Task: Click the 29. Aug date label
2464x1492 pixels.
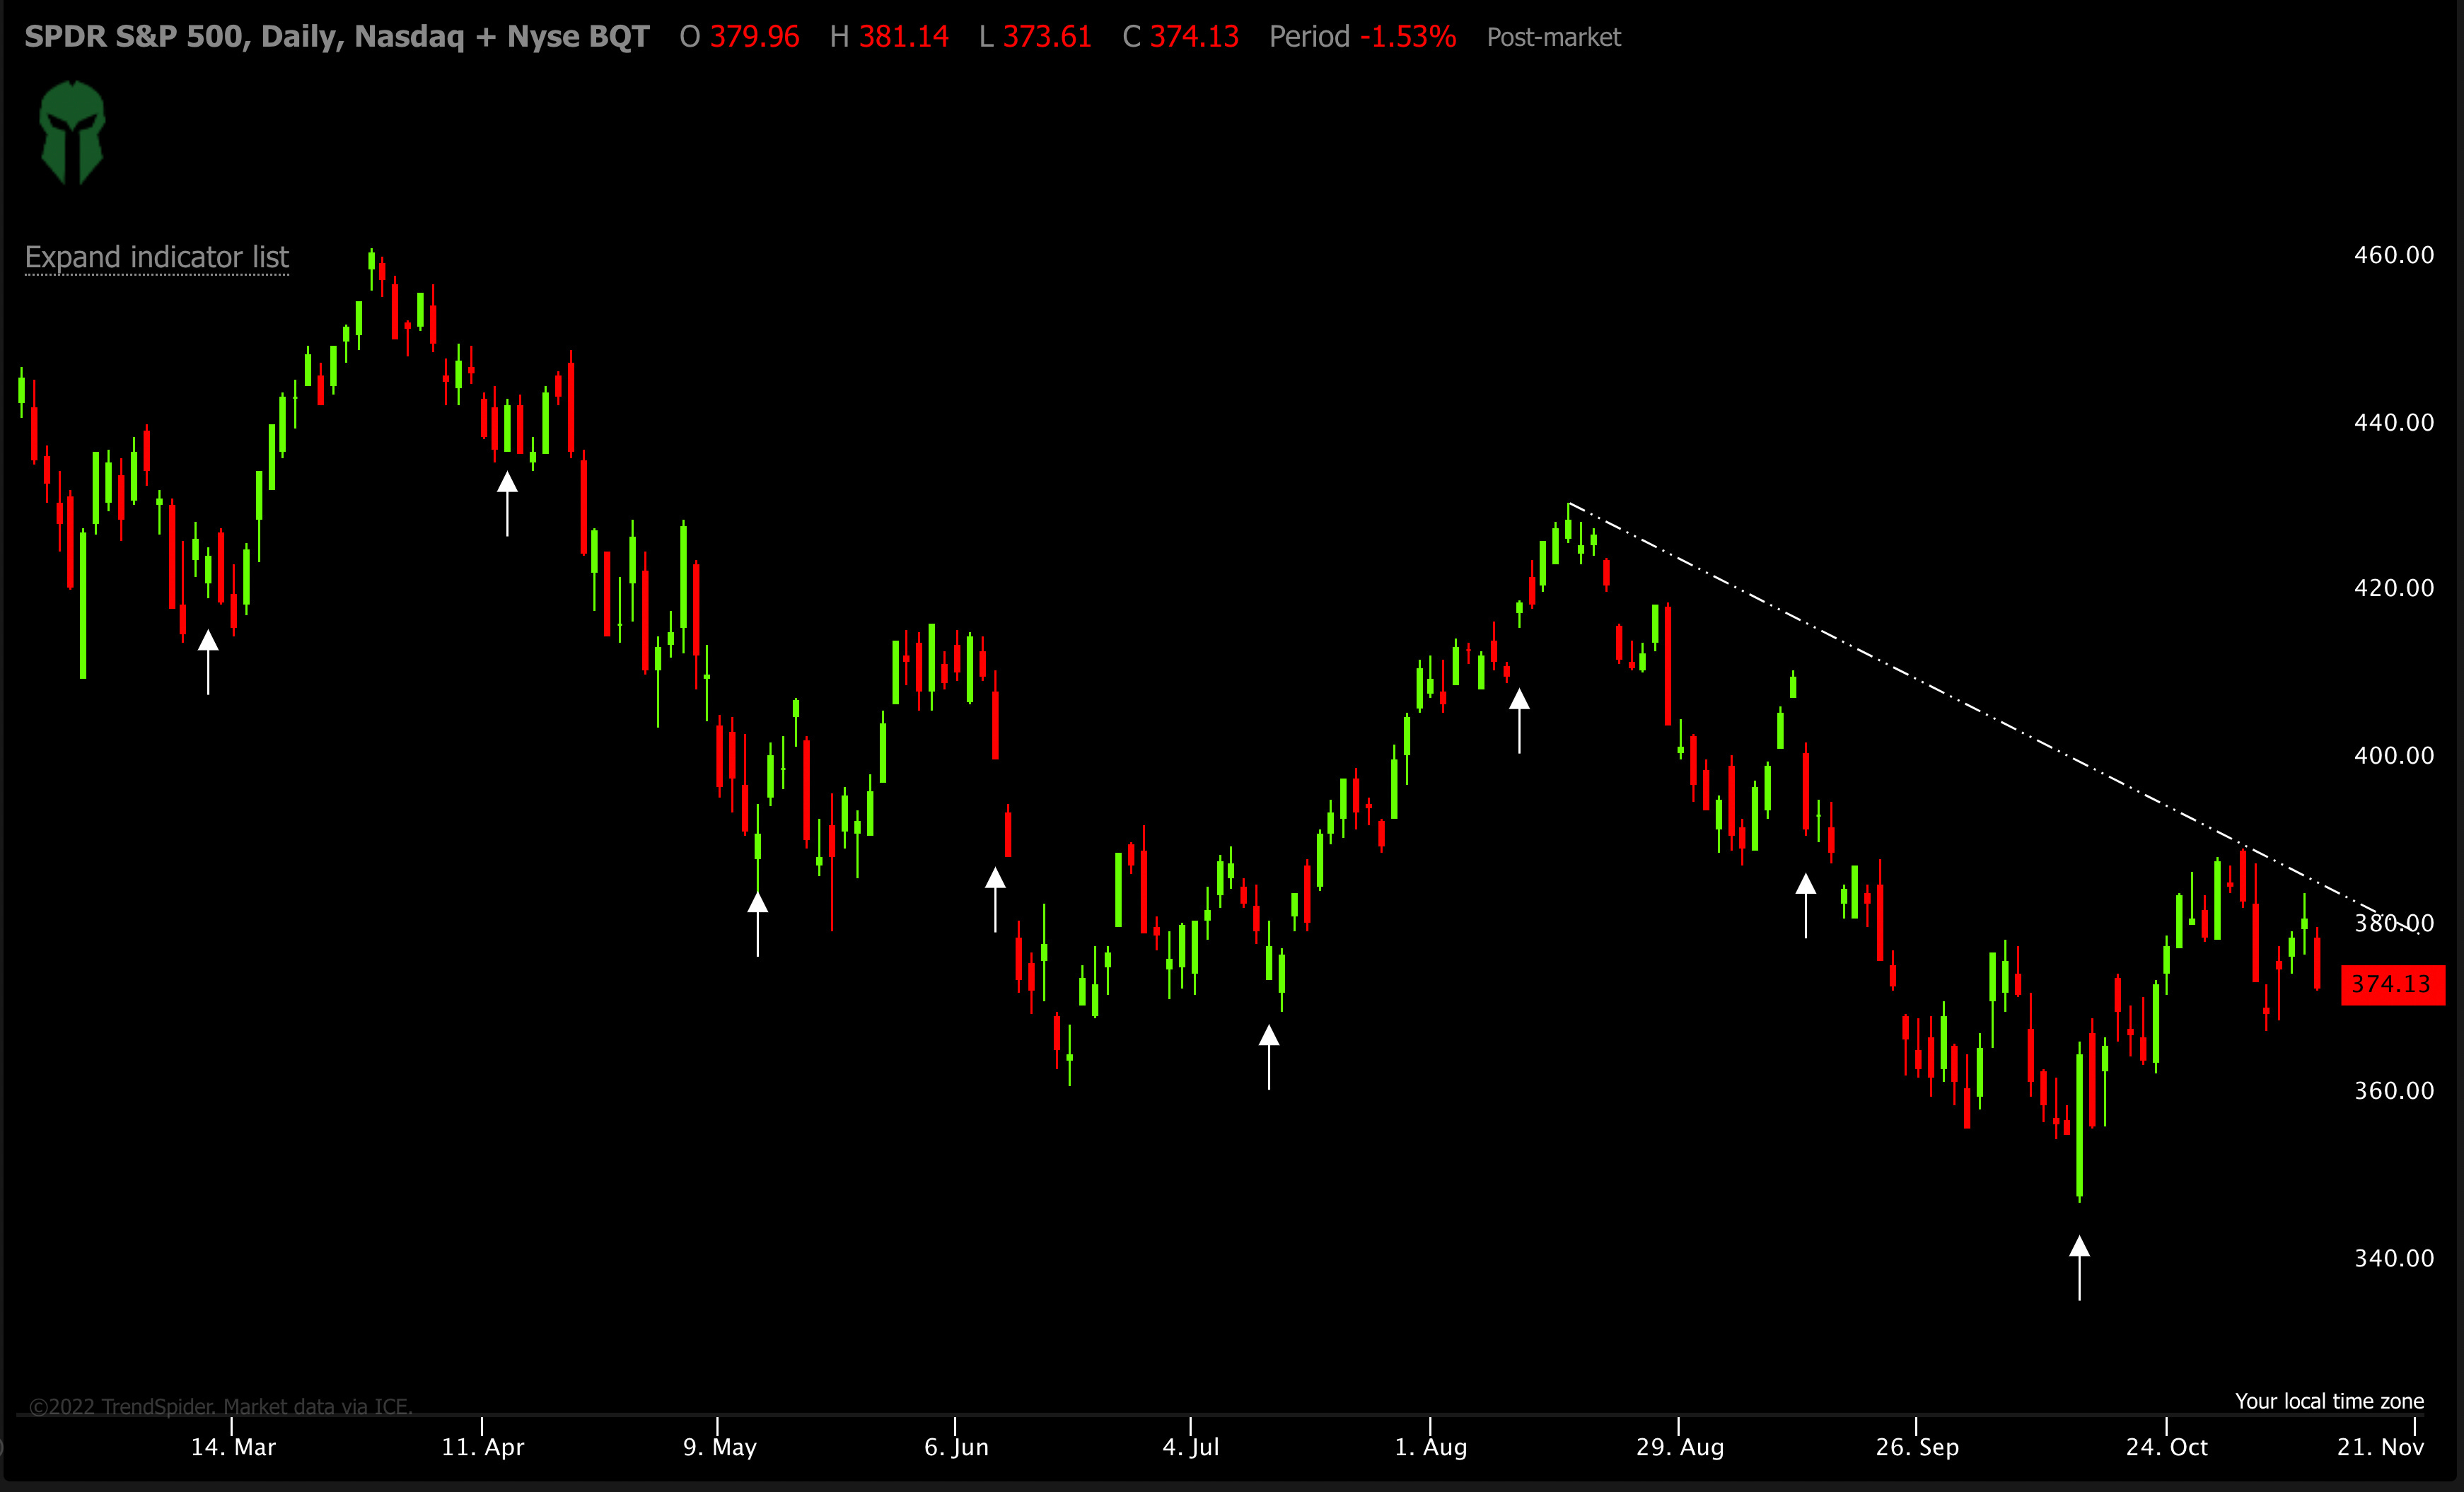Action: [1680, 1447]
